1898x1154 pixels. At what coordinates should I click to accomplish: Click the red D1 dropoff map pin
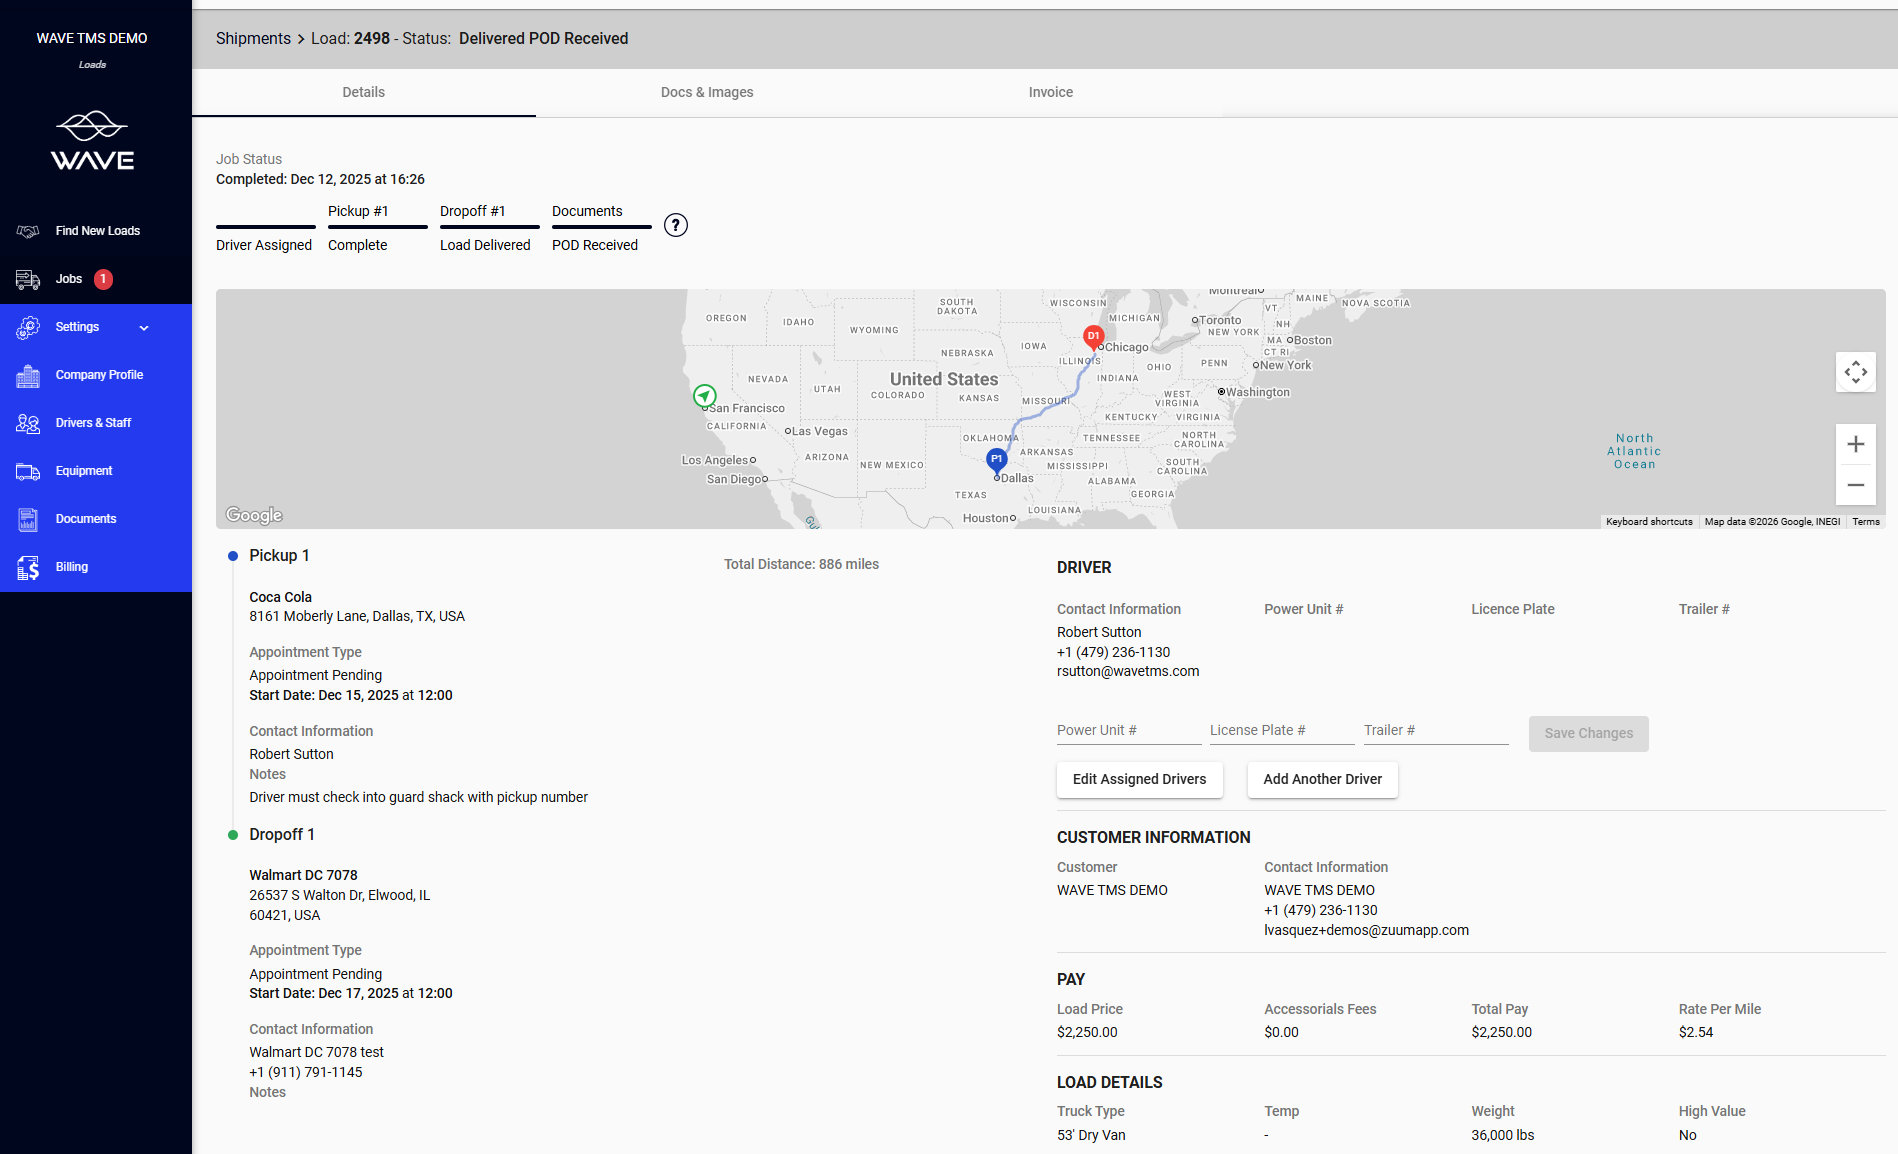point(1093,336)
